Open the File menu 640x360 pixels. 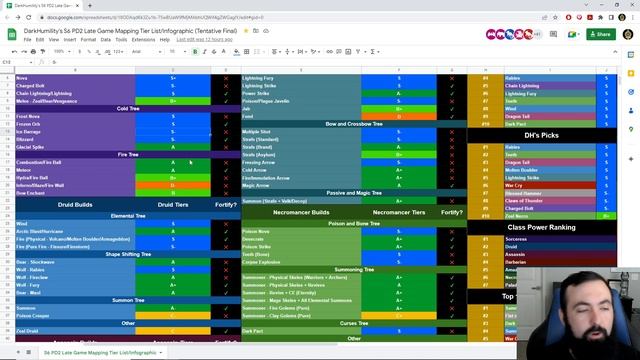[27, 40]
